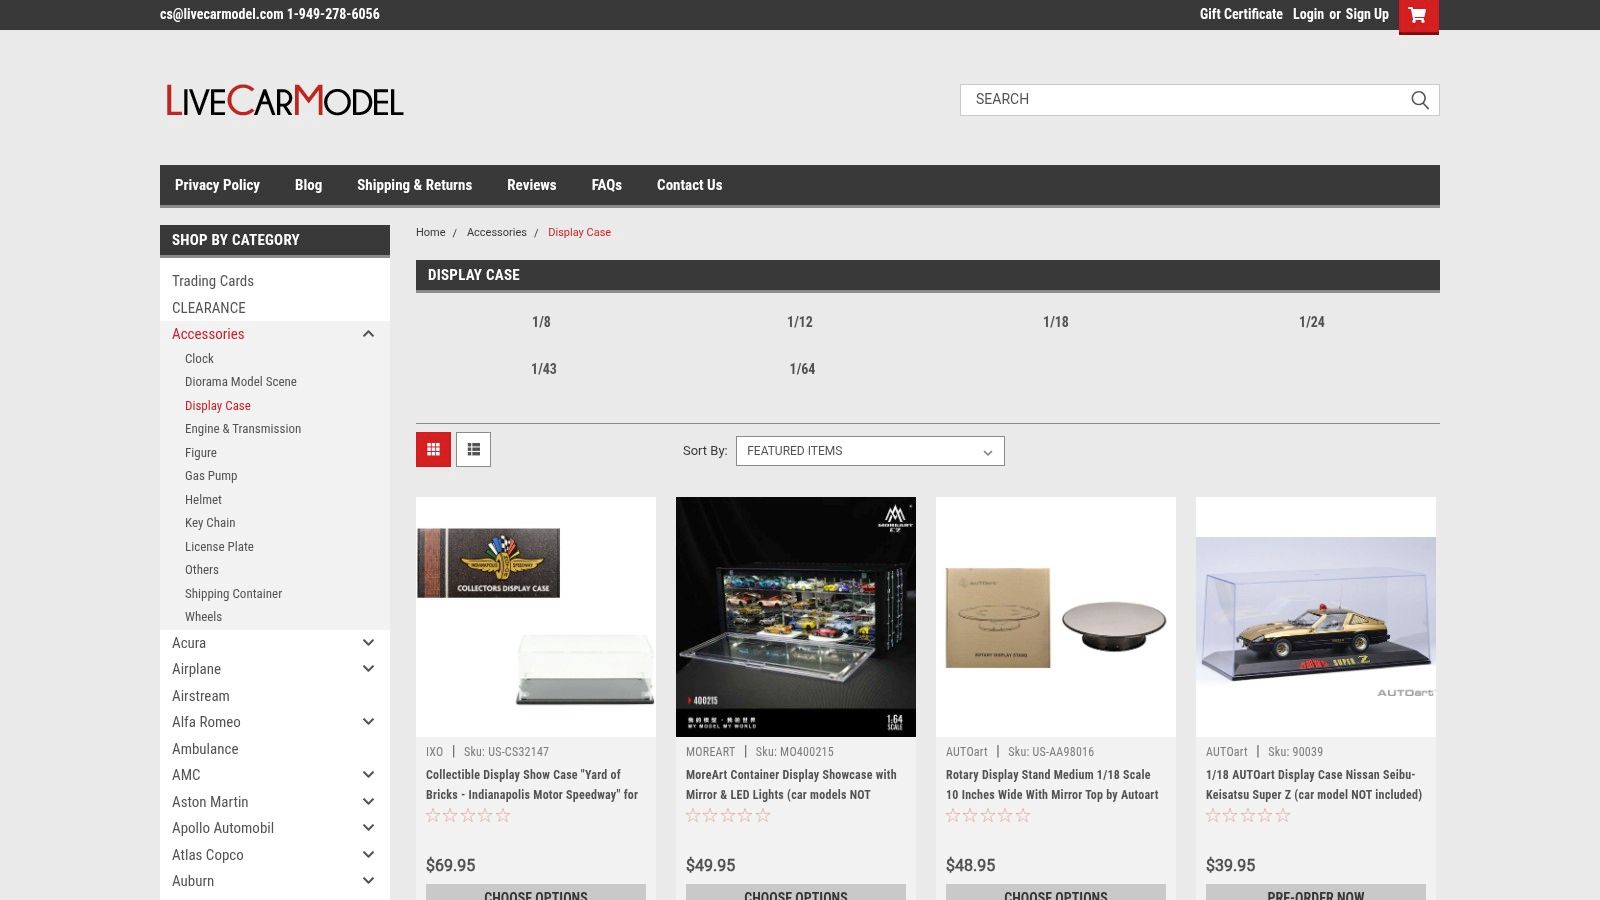Open the Contact Us page
Screen dimensions: 1600x900
689,185
